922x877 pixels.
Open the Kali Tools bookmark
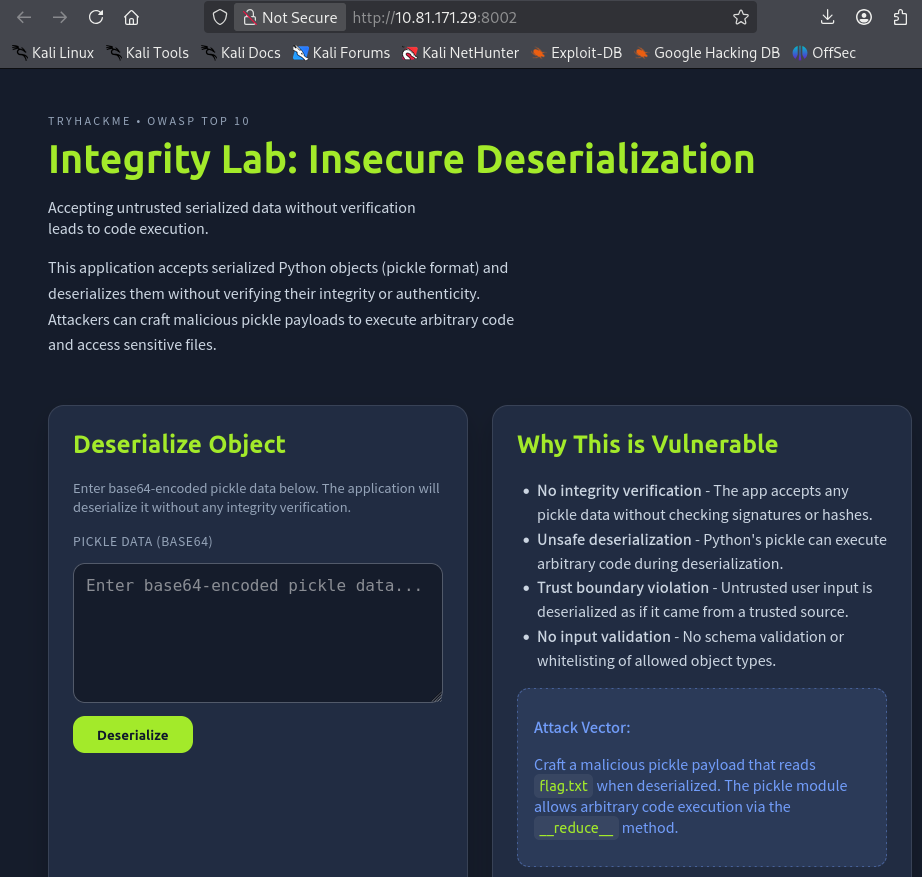coord(148,53)
